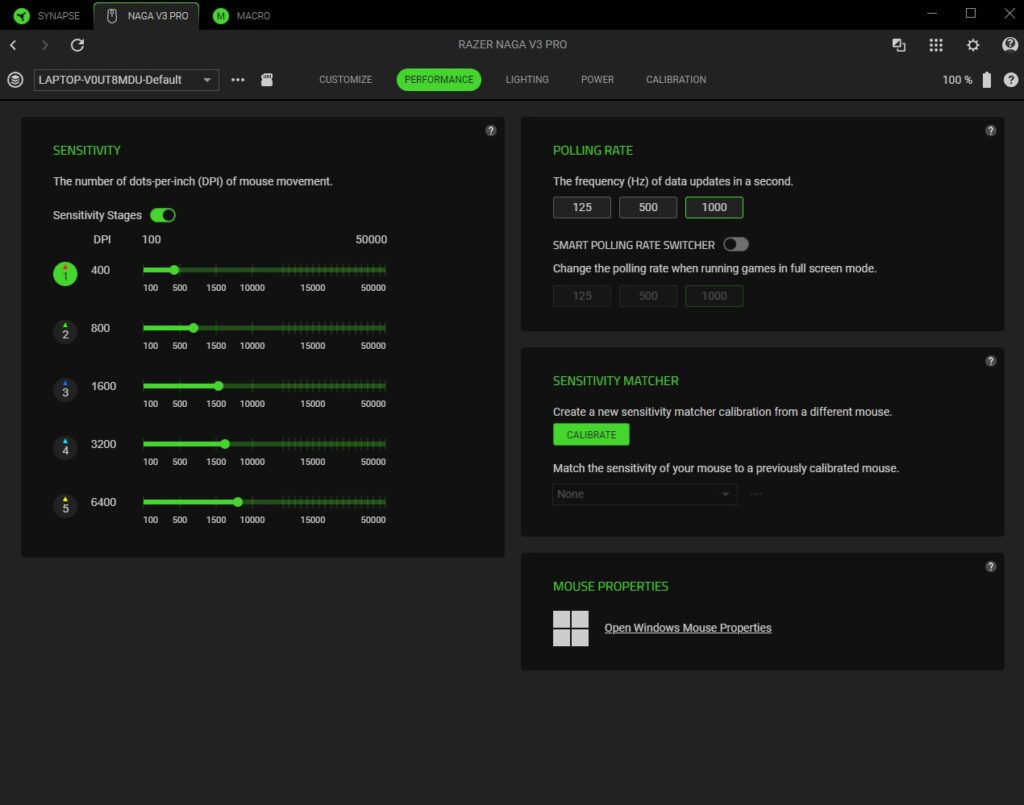Enable the Smart Polling Rate Switcher

[x=735, y=244]
